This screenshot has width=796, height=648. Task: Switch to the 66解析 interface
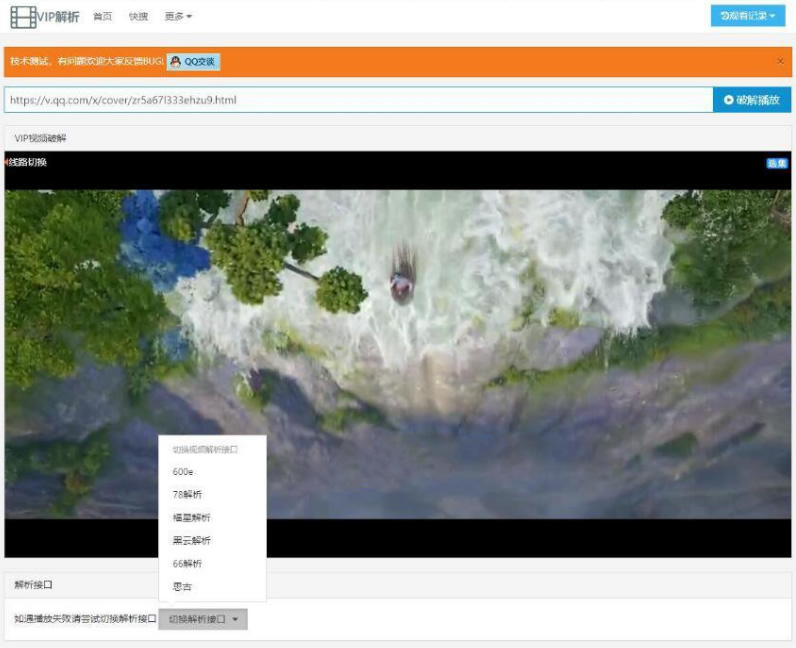187,563
